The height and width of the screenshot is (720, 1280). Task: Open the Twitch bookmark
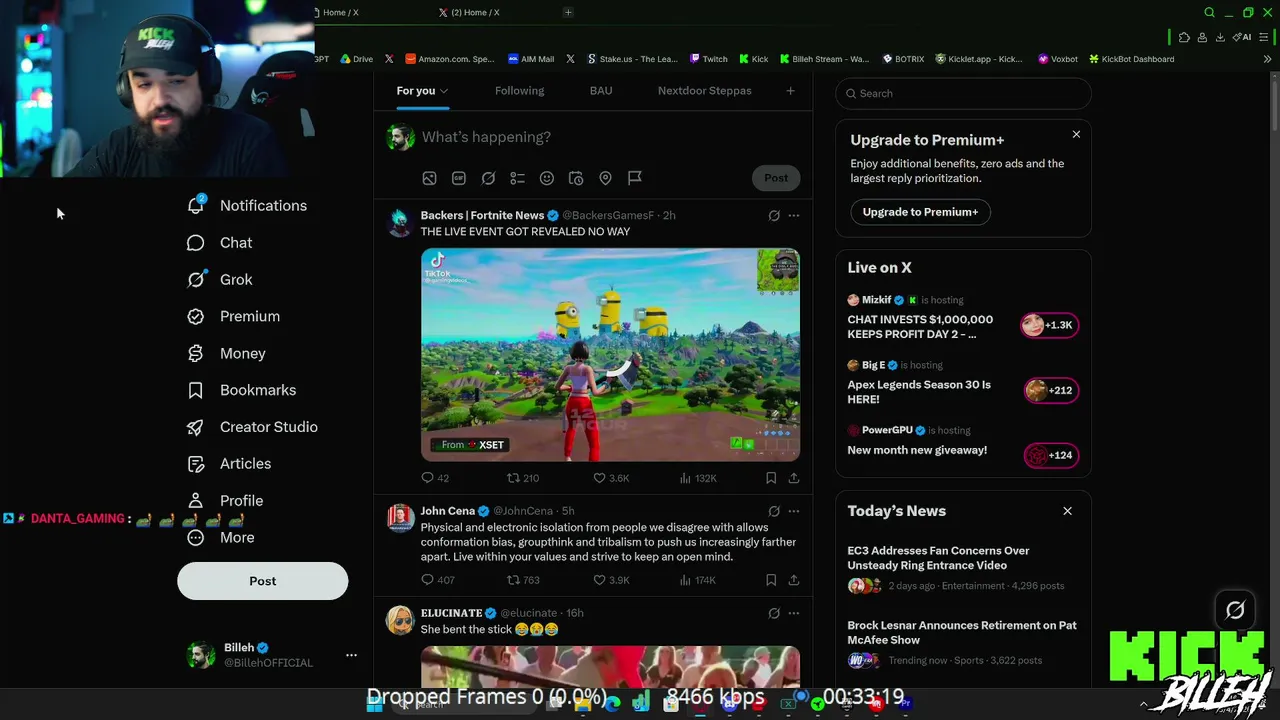click(708, 59)
